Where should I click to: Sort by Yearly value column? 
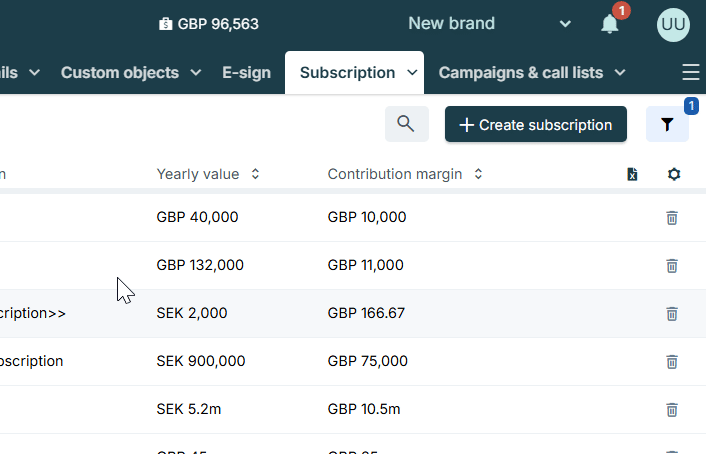click(255, 174)
